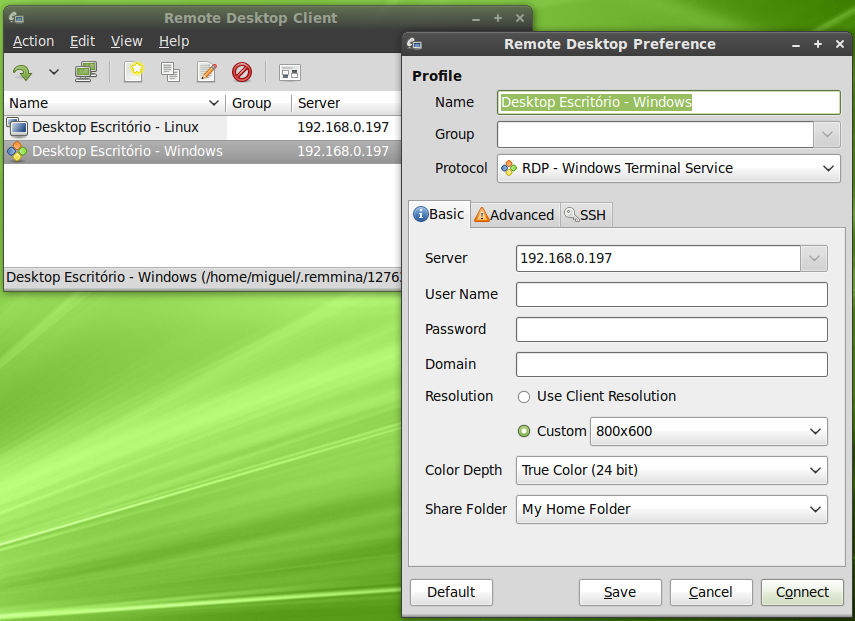Click the Default button

tap(450, 592)
